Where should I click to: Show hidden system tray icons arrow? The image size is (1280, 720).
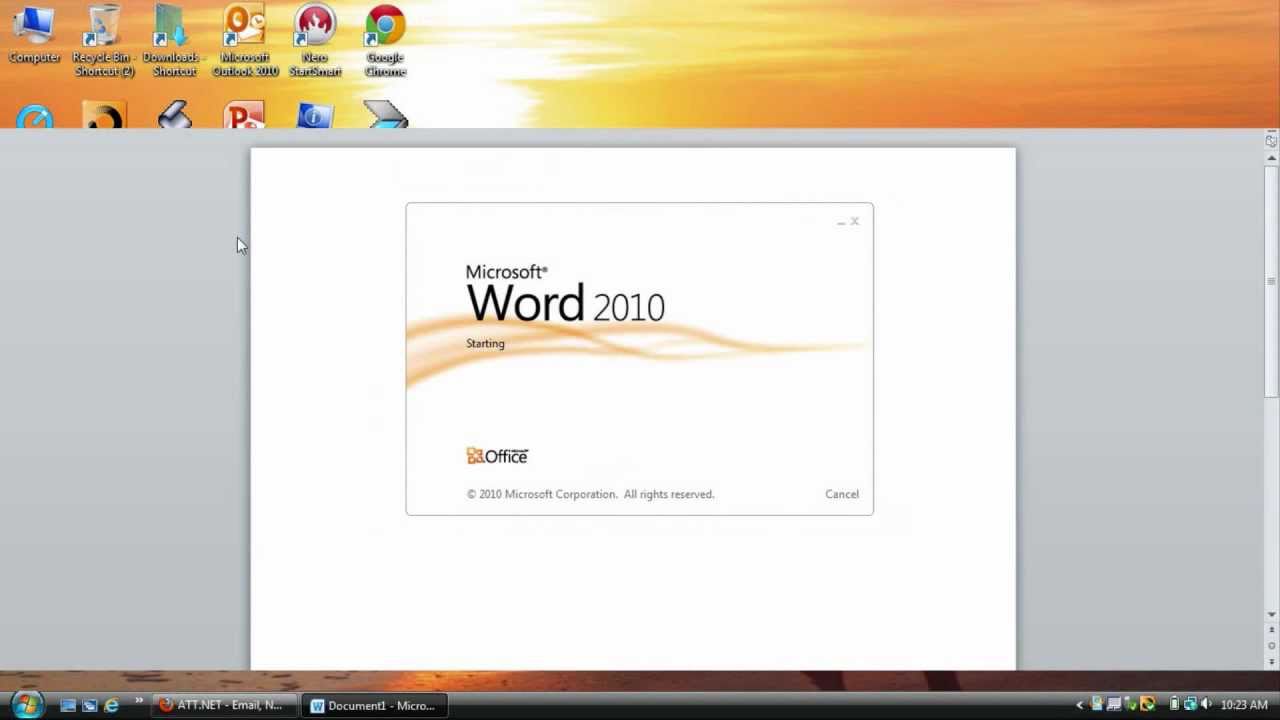1080,705
